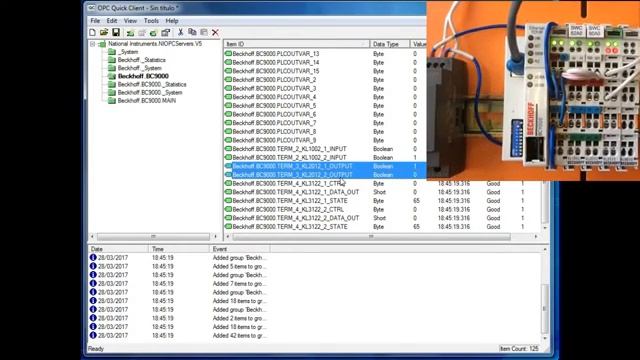Select item Beckhoff.BC9000.TERM_4_KL3122_2_DATA_OUT
The width and height of the screenshot is (640, 360).
[296, 218]
